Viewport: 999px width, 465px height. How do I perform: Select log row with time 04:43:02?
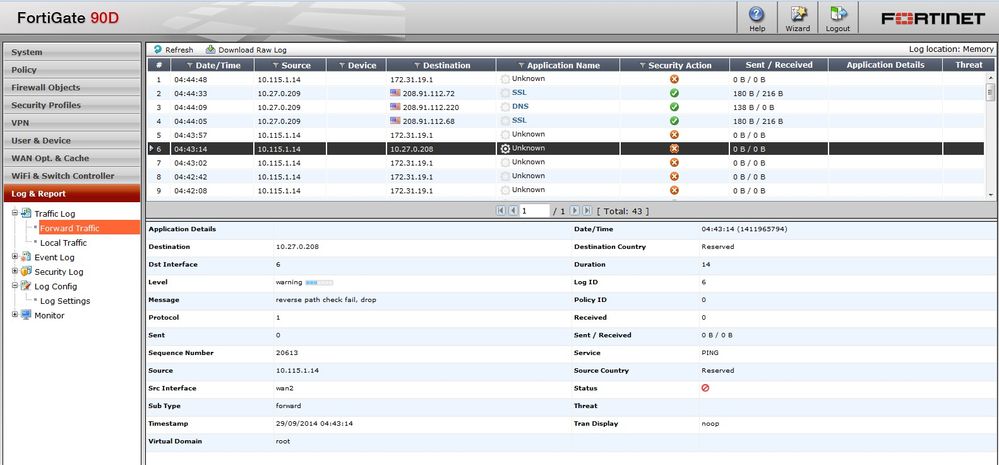(x=567, y=162)
